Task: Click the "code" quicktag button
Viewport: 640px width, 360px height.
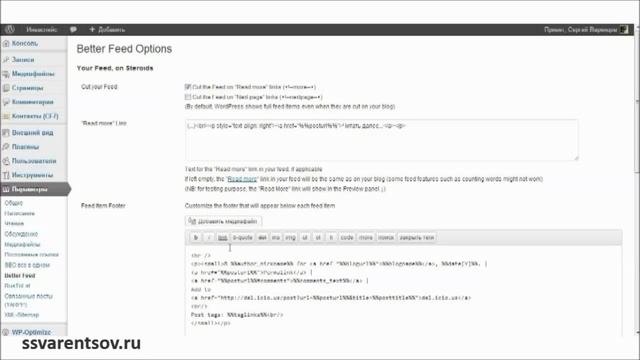Action: [x=347, y=238]
